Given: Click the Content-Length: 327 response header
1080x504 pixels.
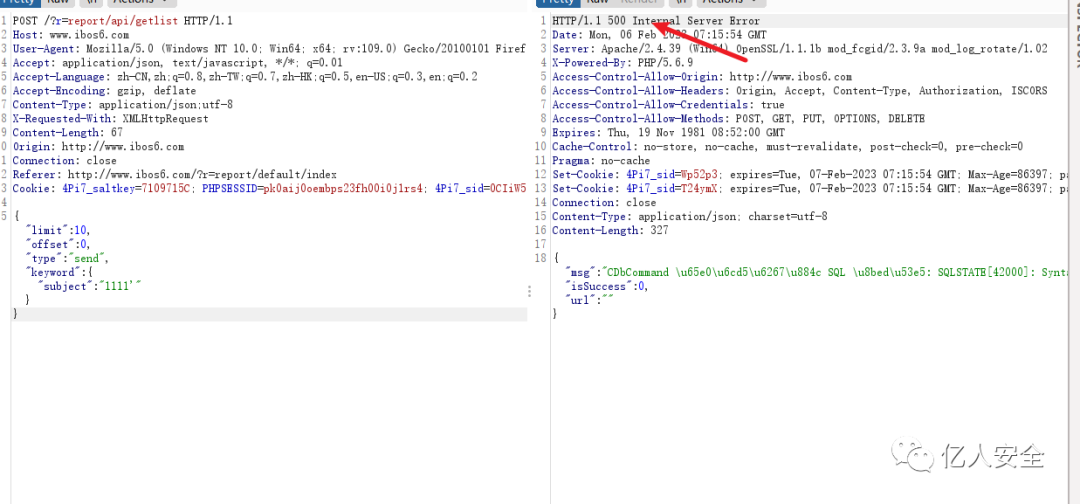Looking at the screenshot, I should pyautogui.click(x=610, y=230).
